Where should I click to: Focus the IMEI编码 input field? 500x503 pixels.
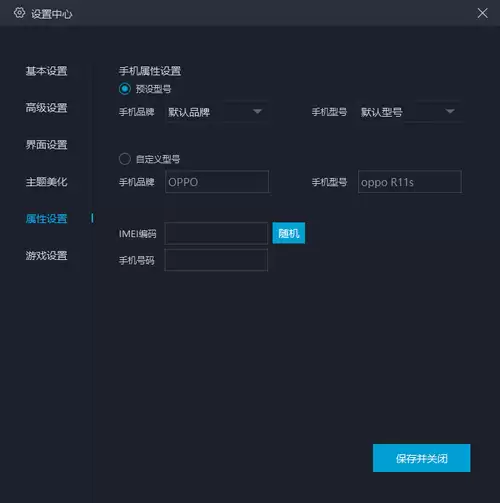click(216, 233)
